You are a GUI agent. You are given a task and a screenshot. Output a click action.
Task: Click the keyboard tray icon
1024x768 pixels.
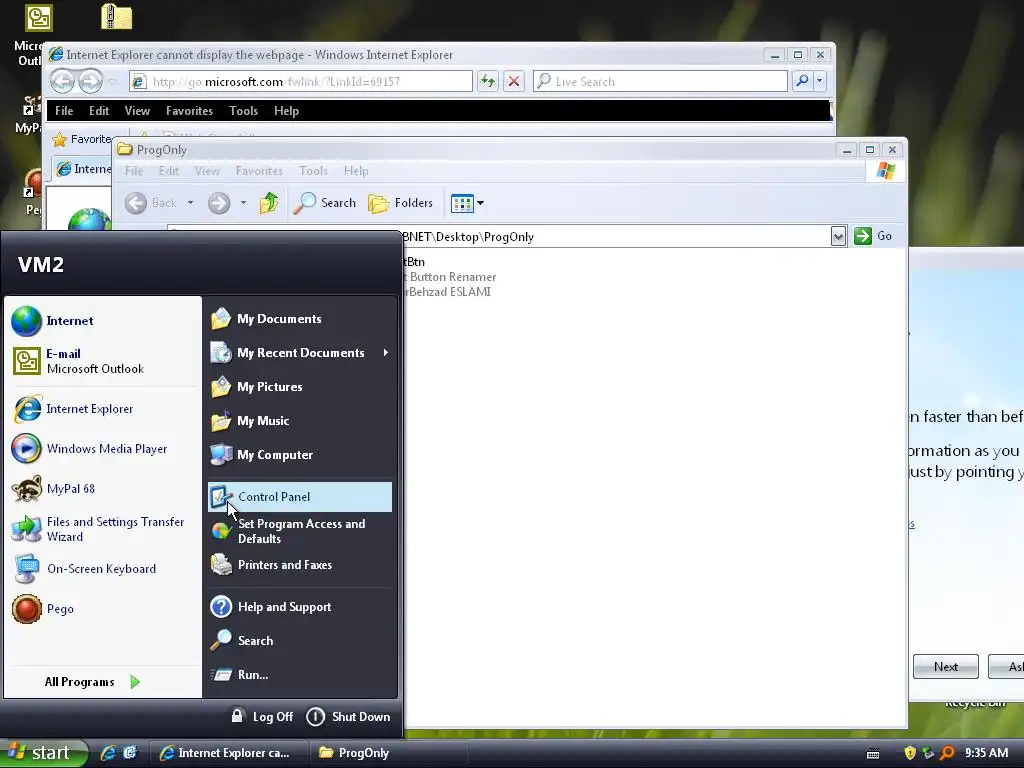point(873,754)
